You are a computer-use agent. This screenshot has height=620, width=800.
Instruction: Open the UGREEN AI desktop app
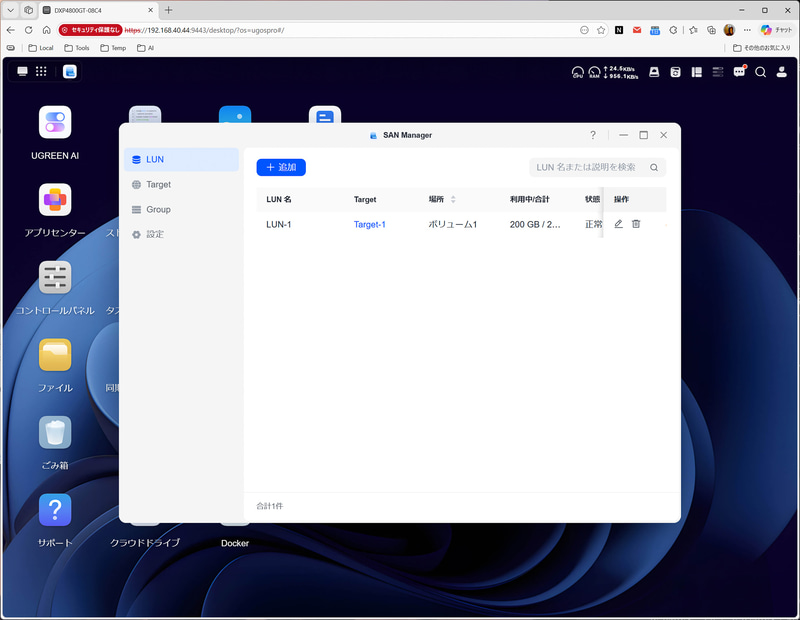[55, 122]
